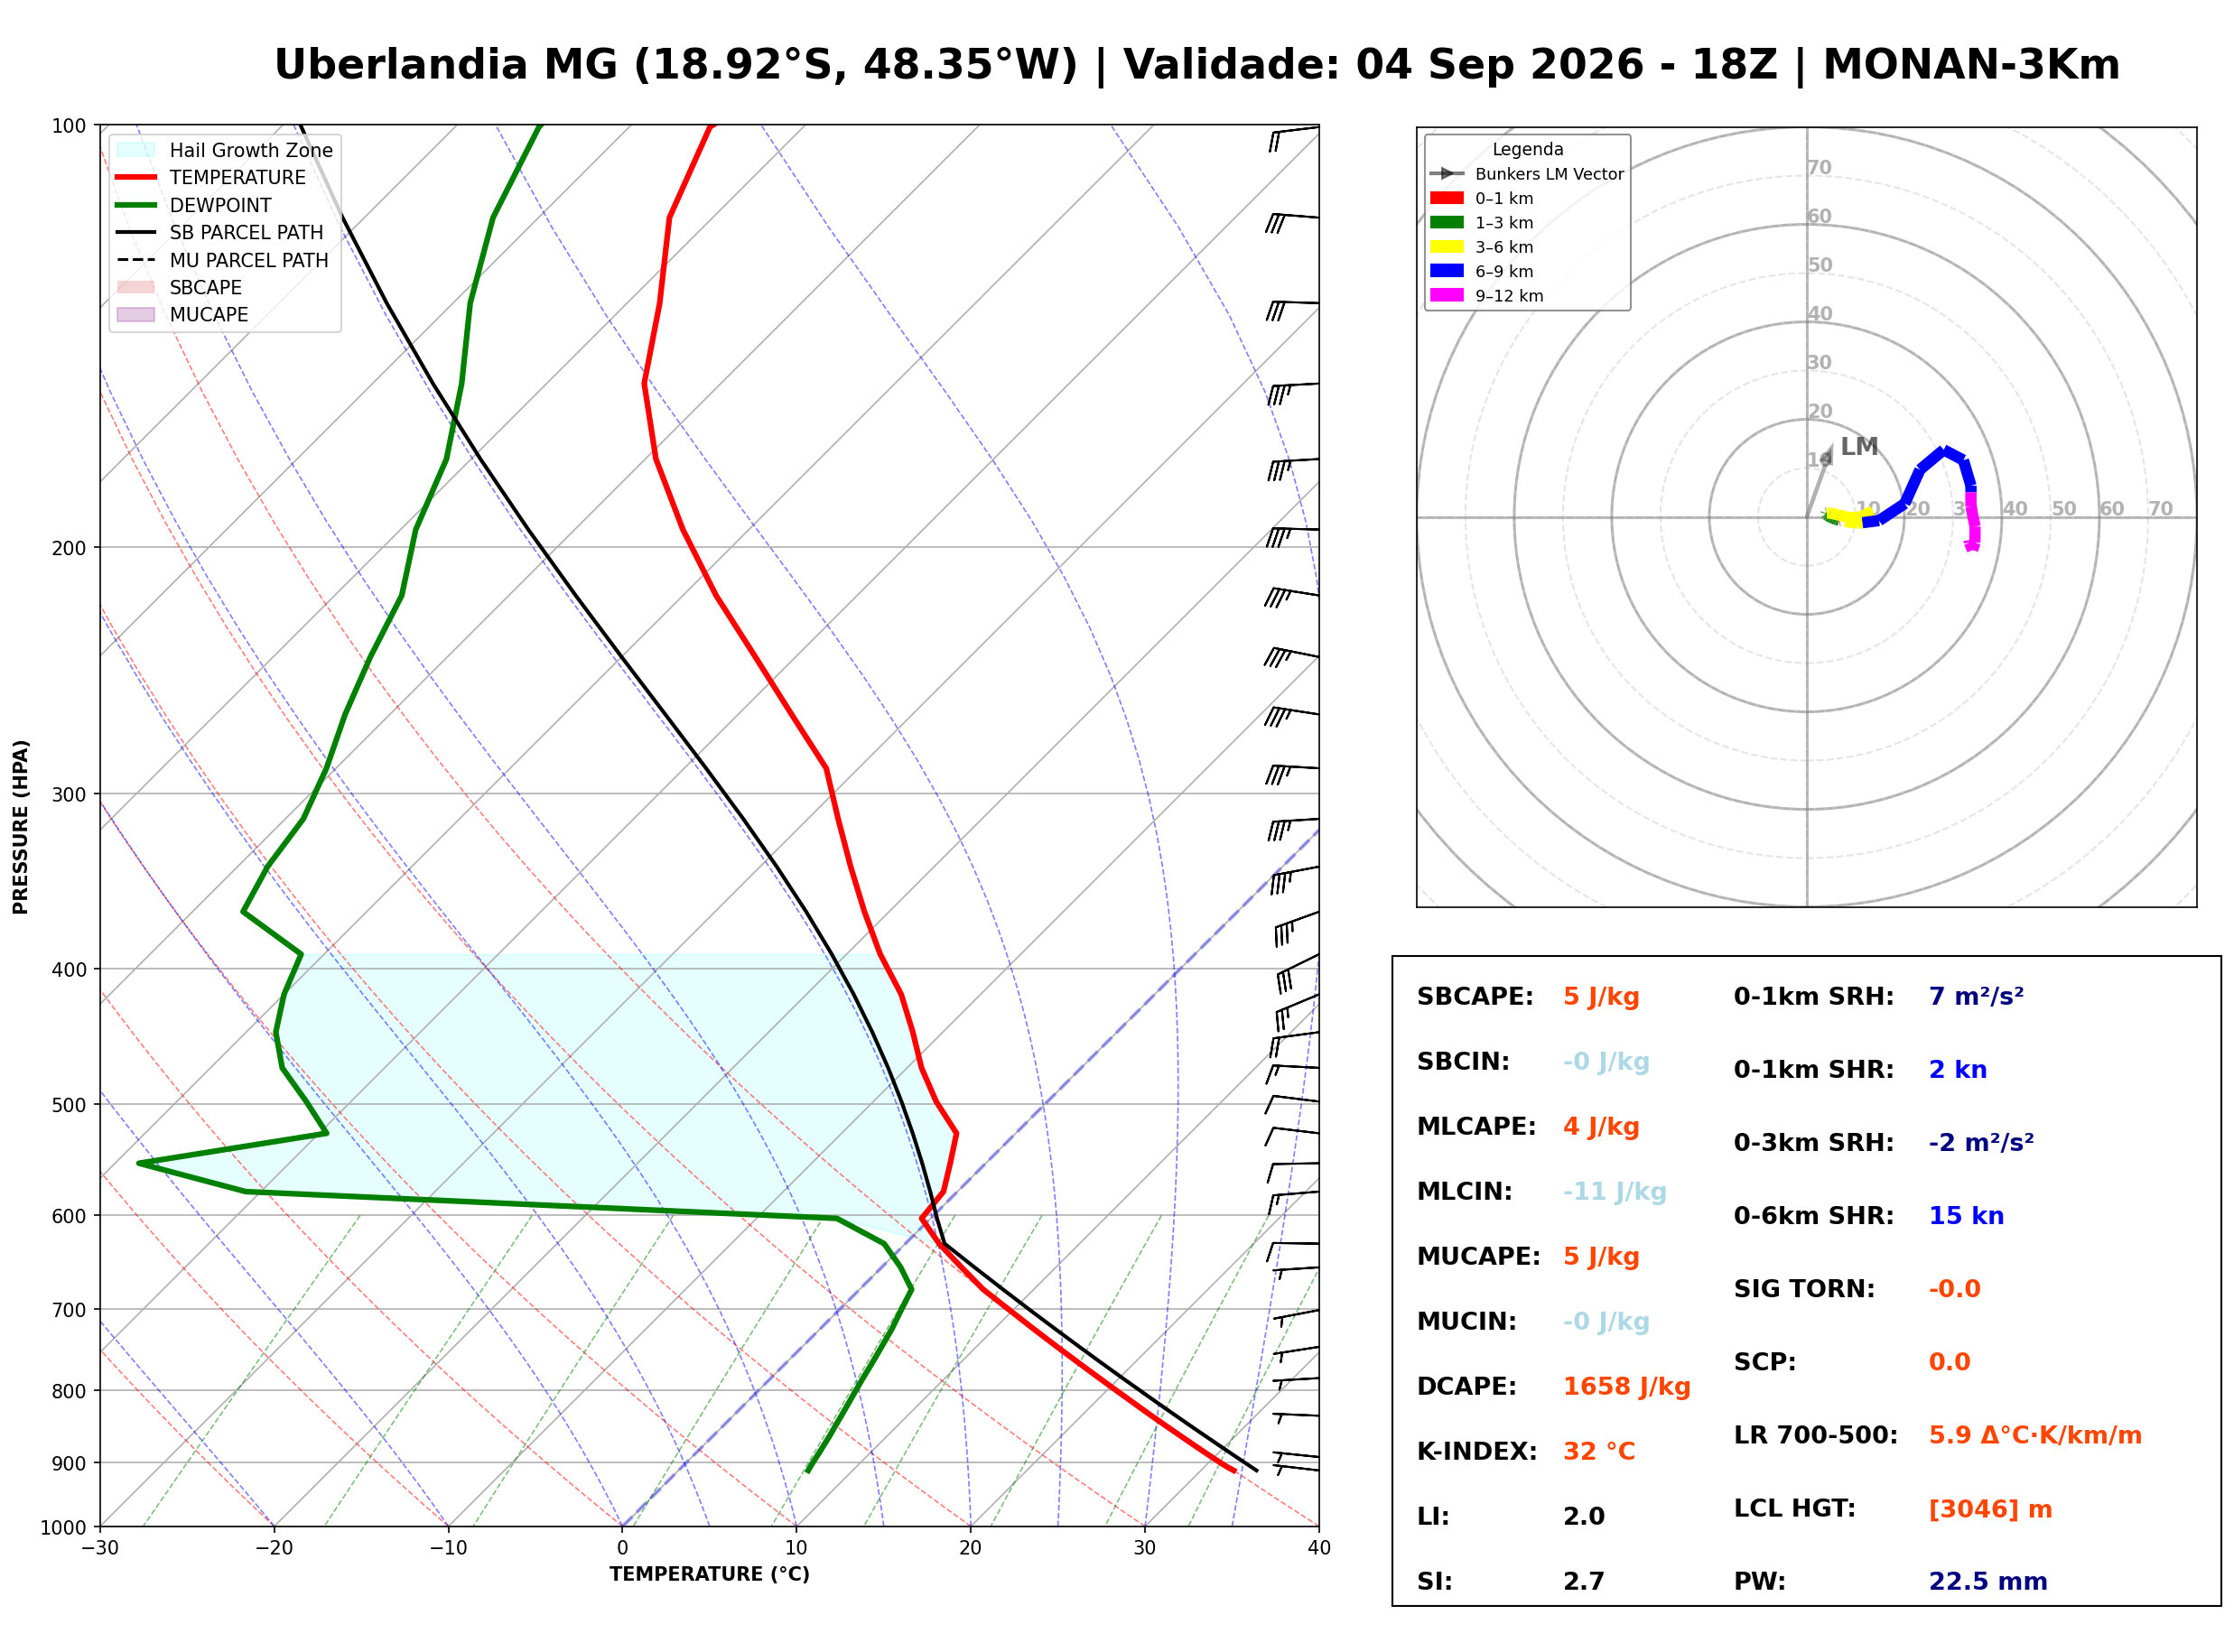Click the DCAPE value 1658 J/kg
This screenshot has height=1652, width=2234.
point(1626,1387)
